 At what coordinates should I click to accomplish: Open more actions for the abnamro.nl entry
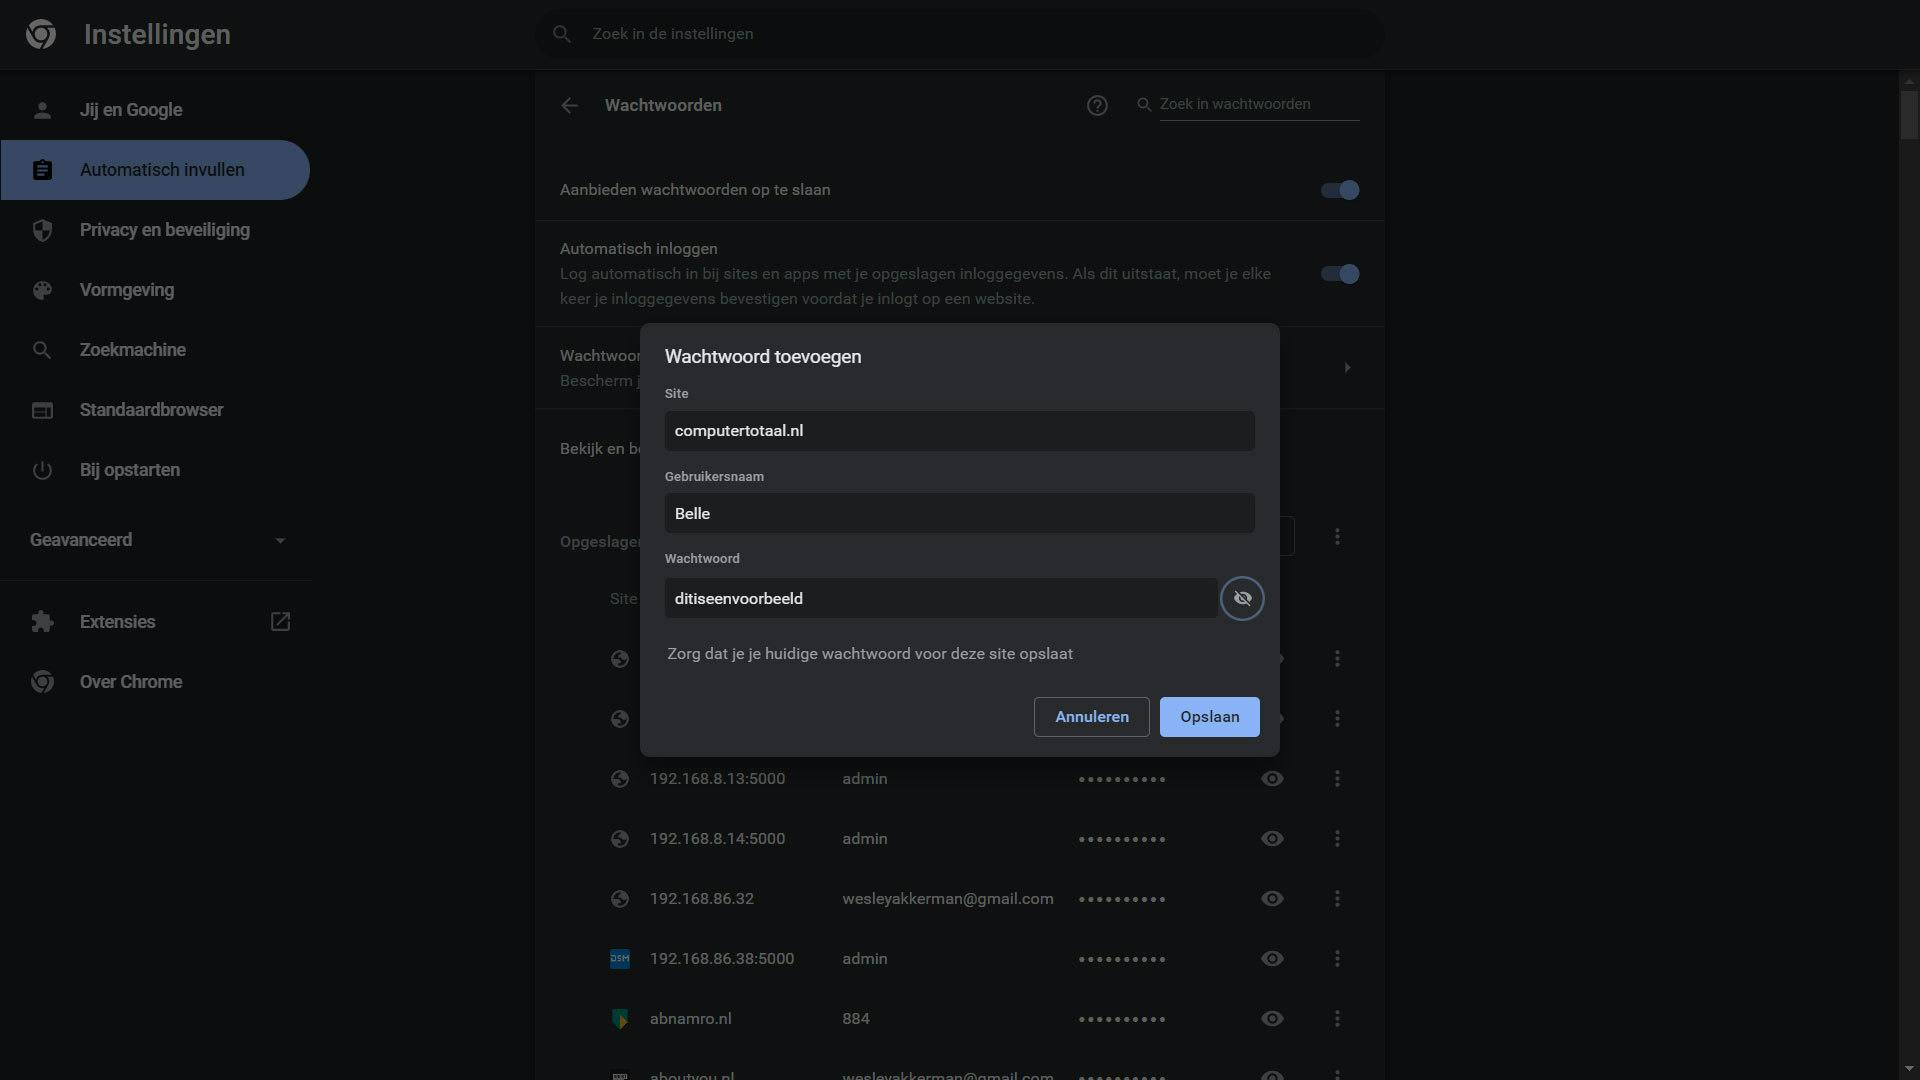[x=1337, y=1018]
